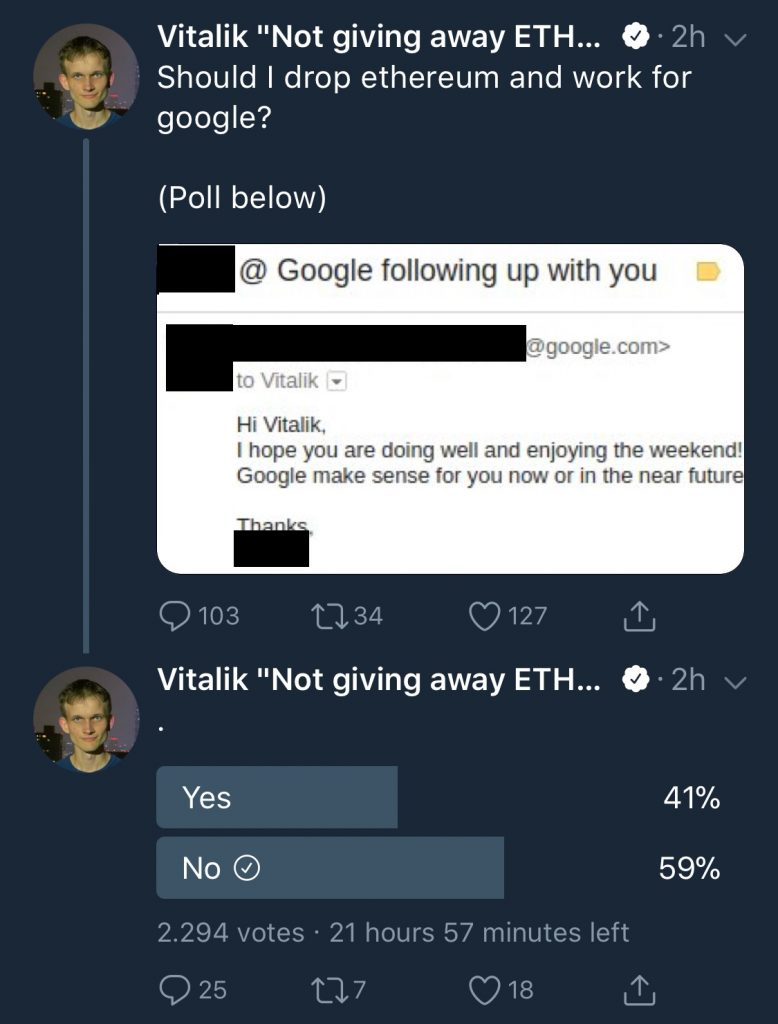778x1024 pixels.
Task: Open the attached email screenshot image
Action: coord(450,410)
